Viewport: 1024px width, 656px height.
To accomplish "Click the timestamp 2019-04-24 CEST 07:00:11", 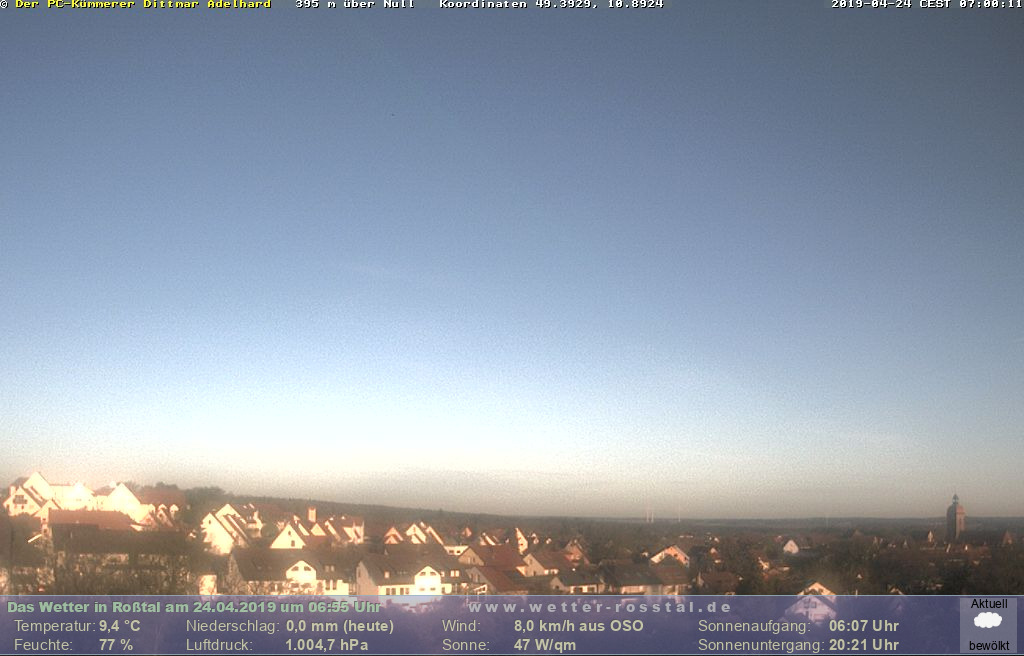I will (926, 5).
